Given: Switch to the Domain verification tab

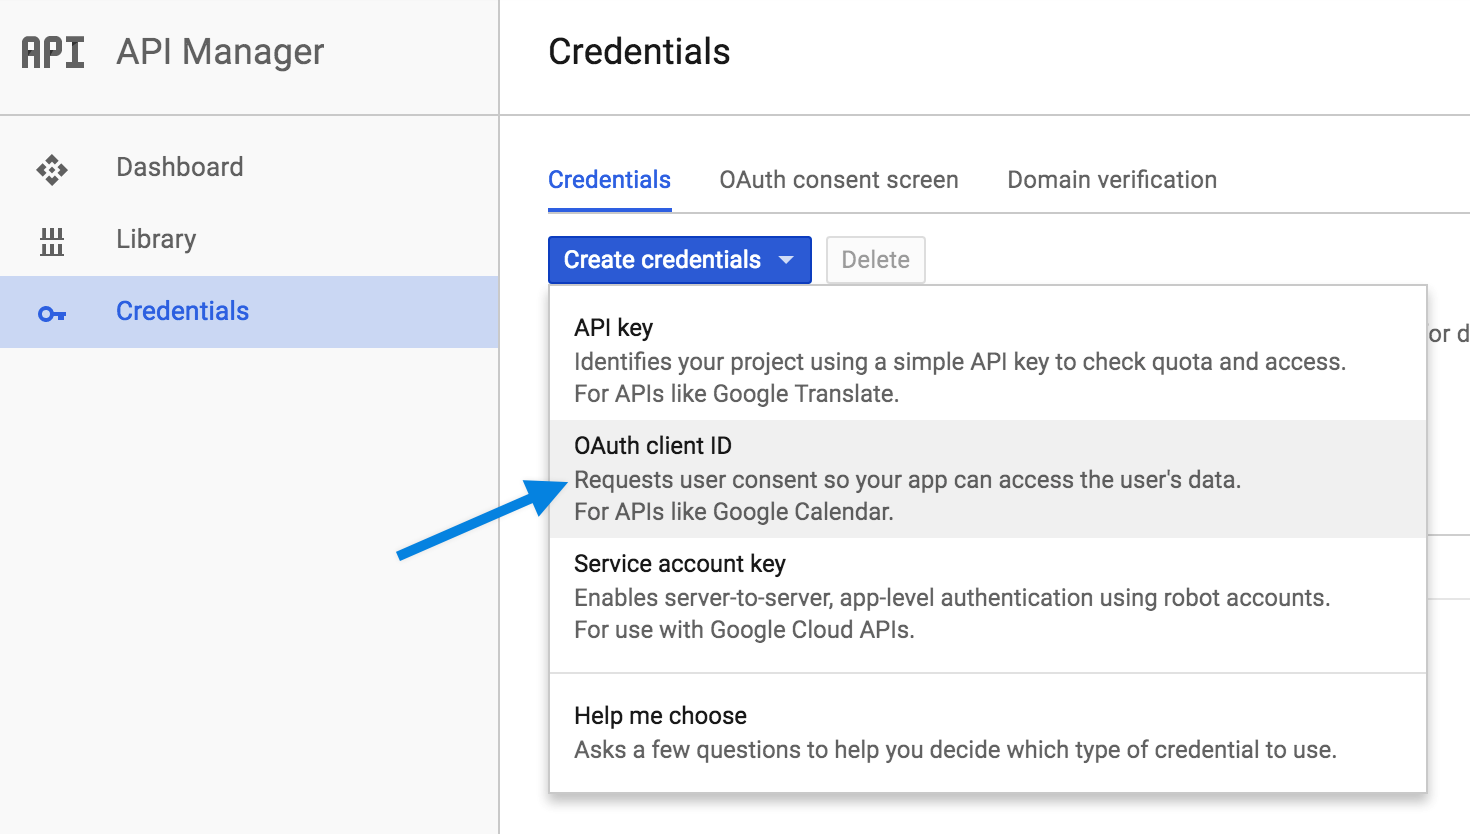Looking at the screenshot, I should (1112, 180).
